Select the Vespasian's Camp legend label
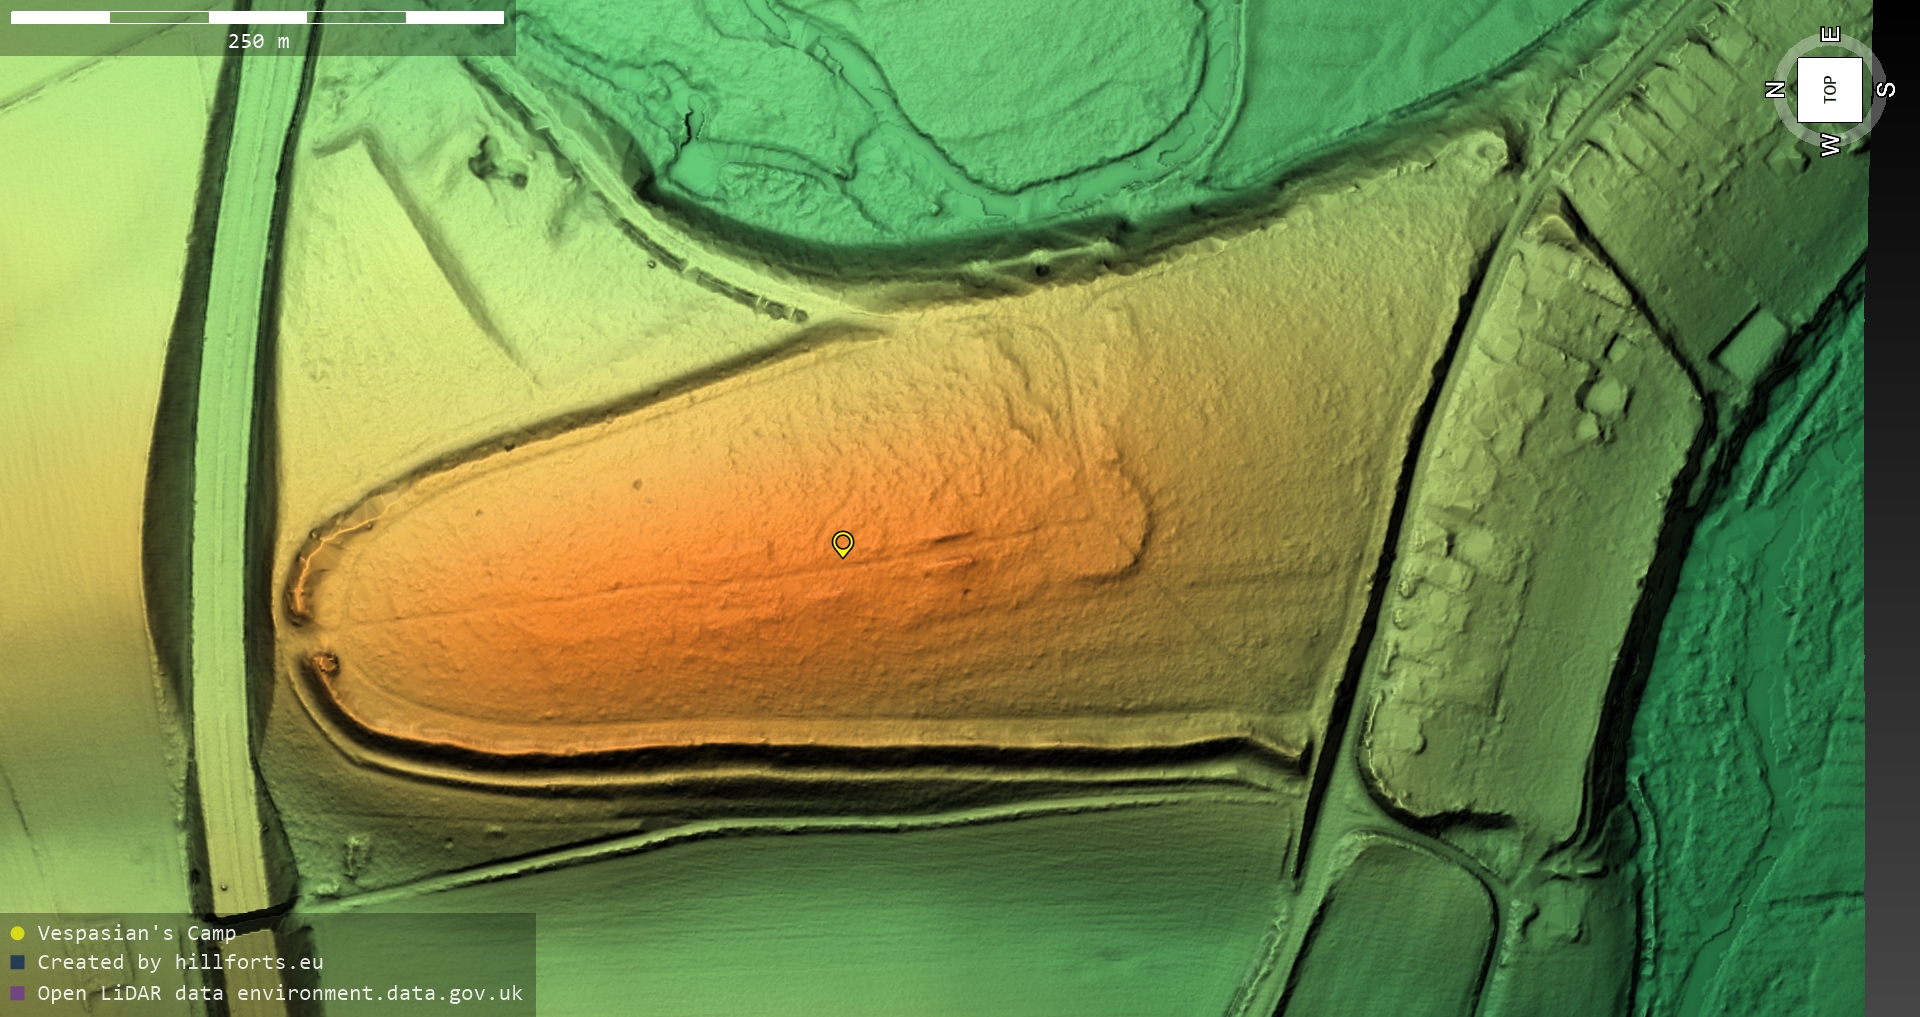 [136, 933]
